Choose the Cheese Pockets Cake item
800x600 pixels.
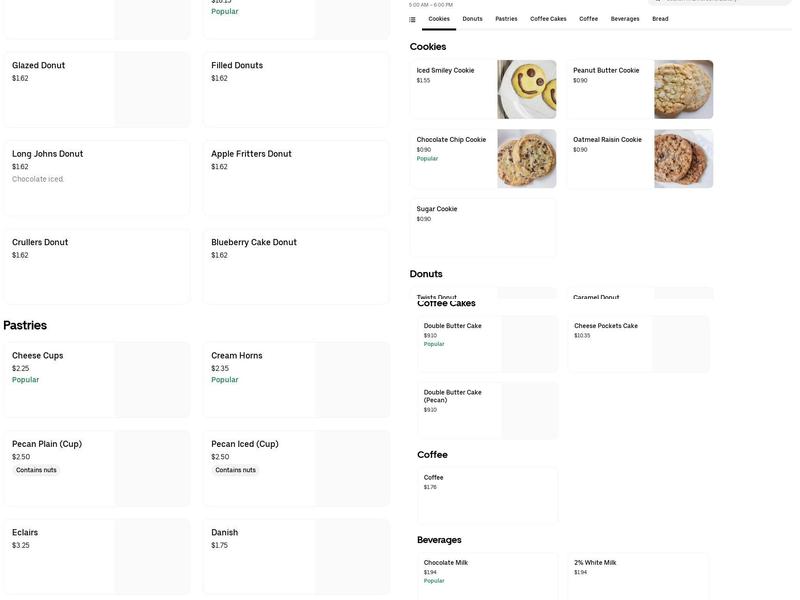[x=638, y=344]
